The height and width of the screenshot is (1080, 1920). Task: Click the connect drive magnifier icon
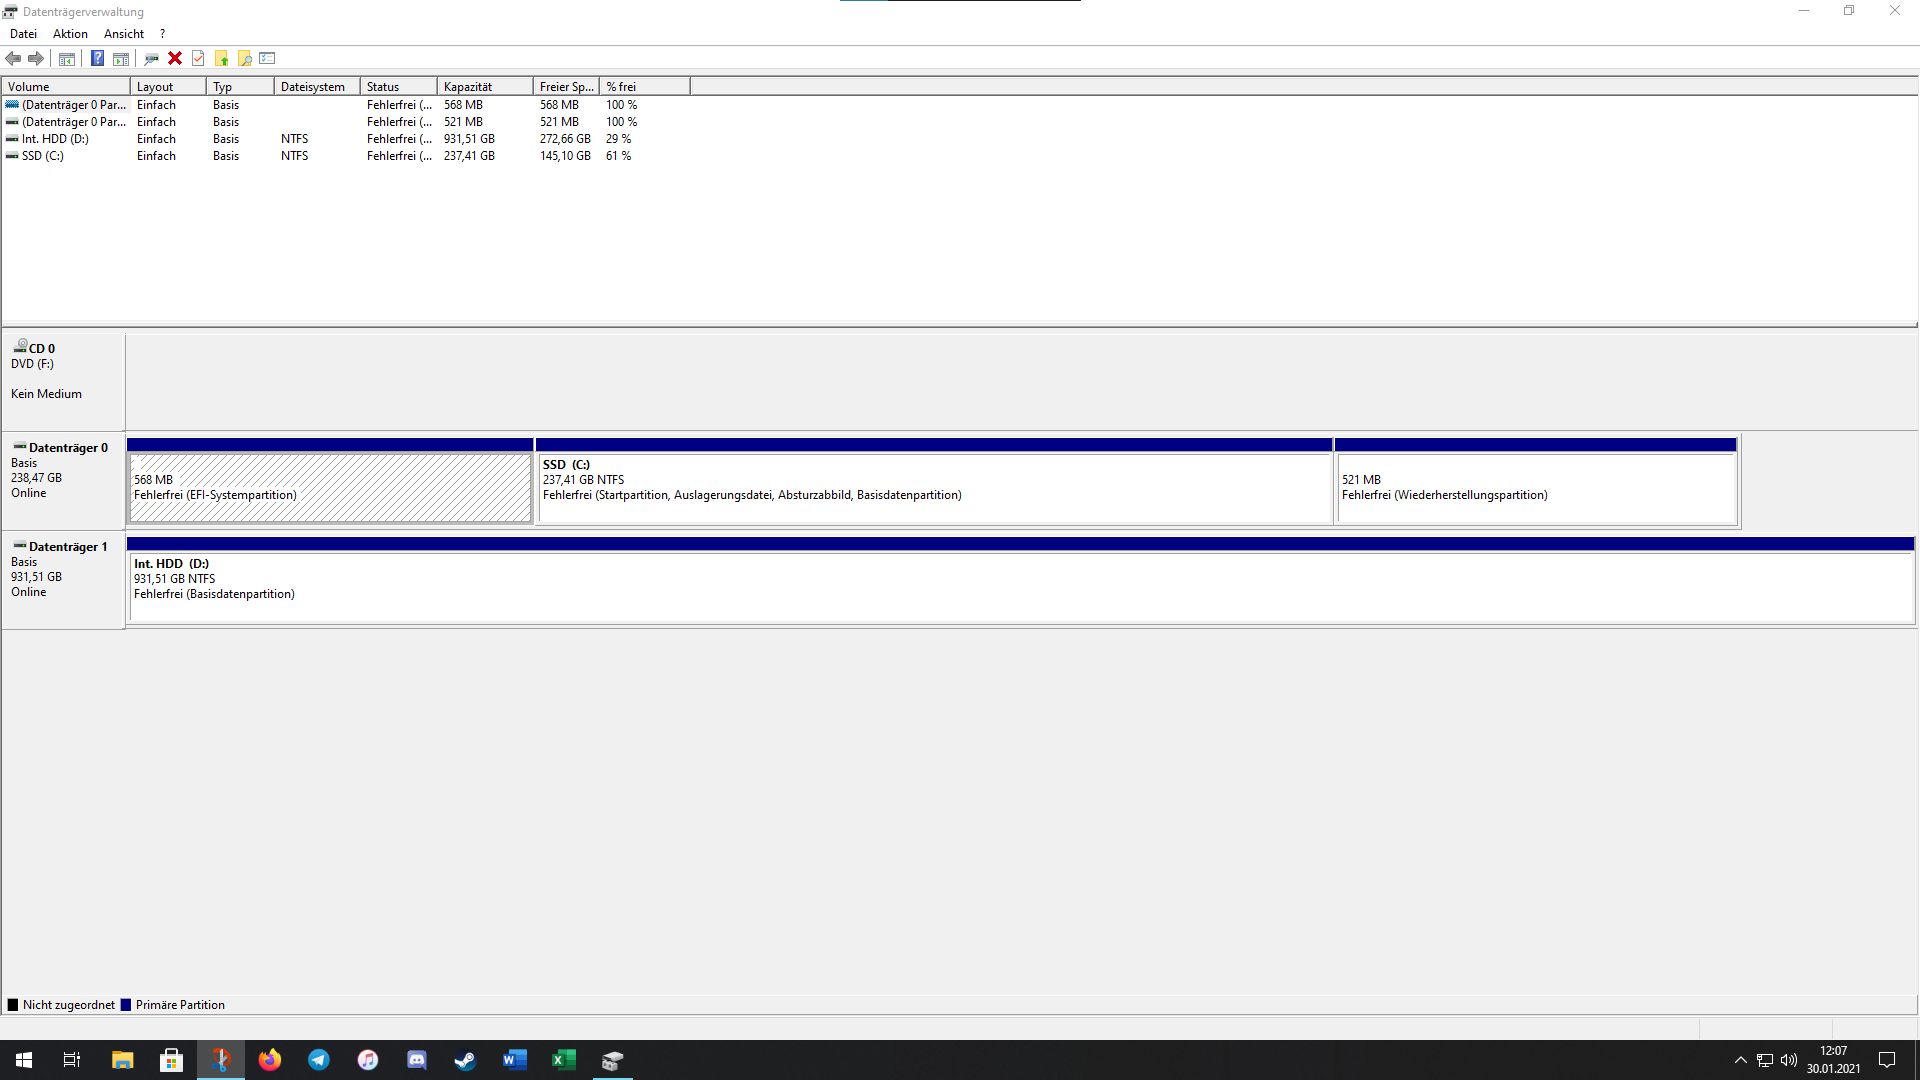click(x=151, y=58)
